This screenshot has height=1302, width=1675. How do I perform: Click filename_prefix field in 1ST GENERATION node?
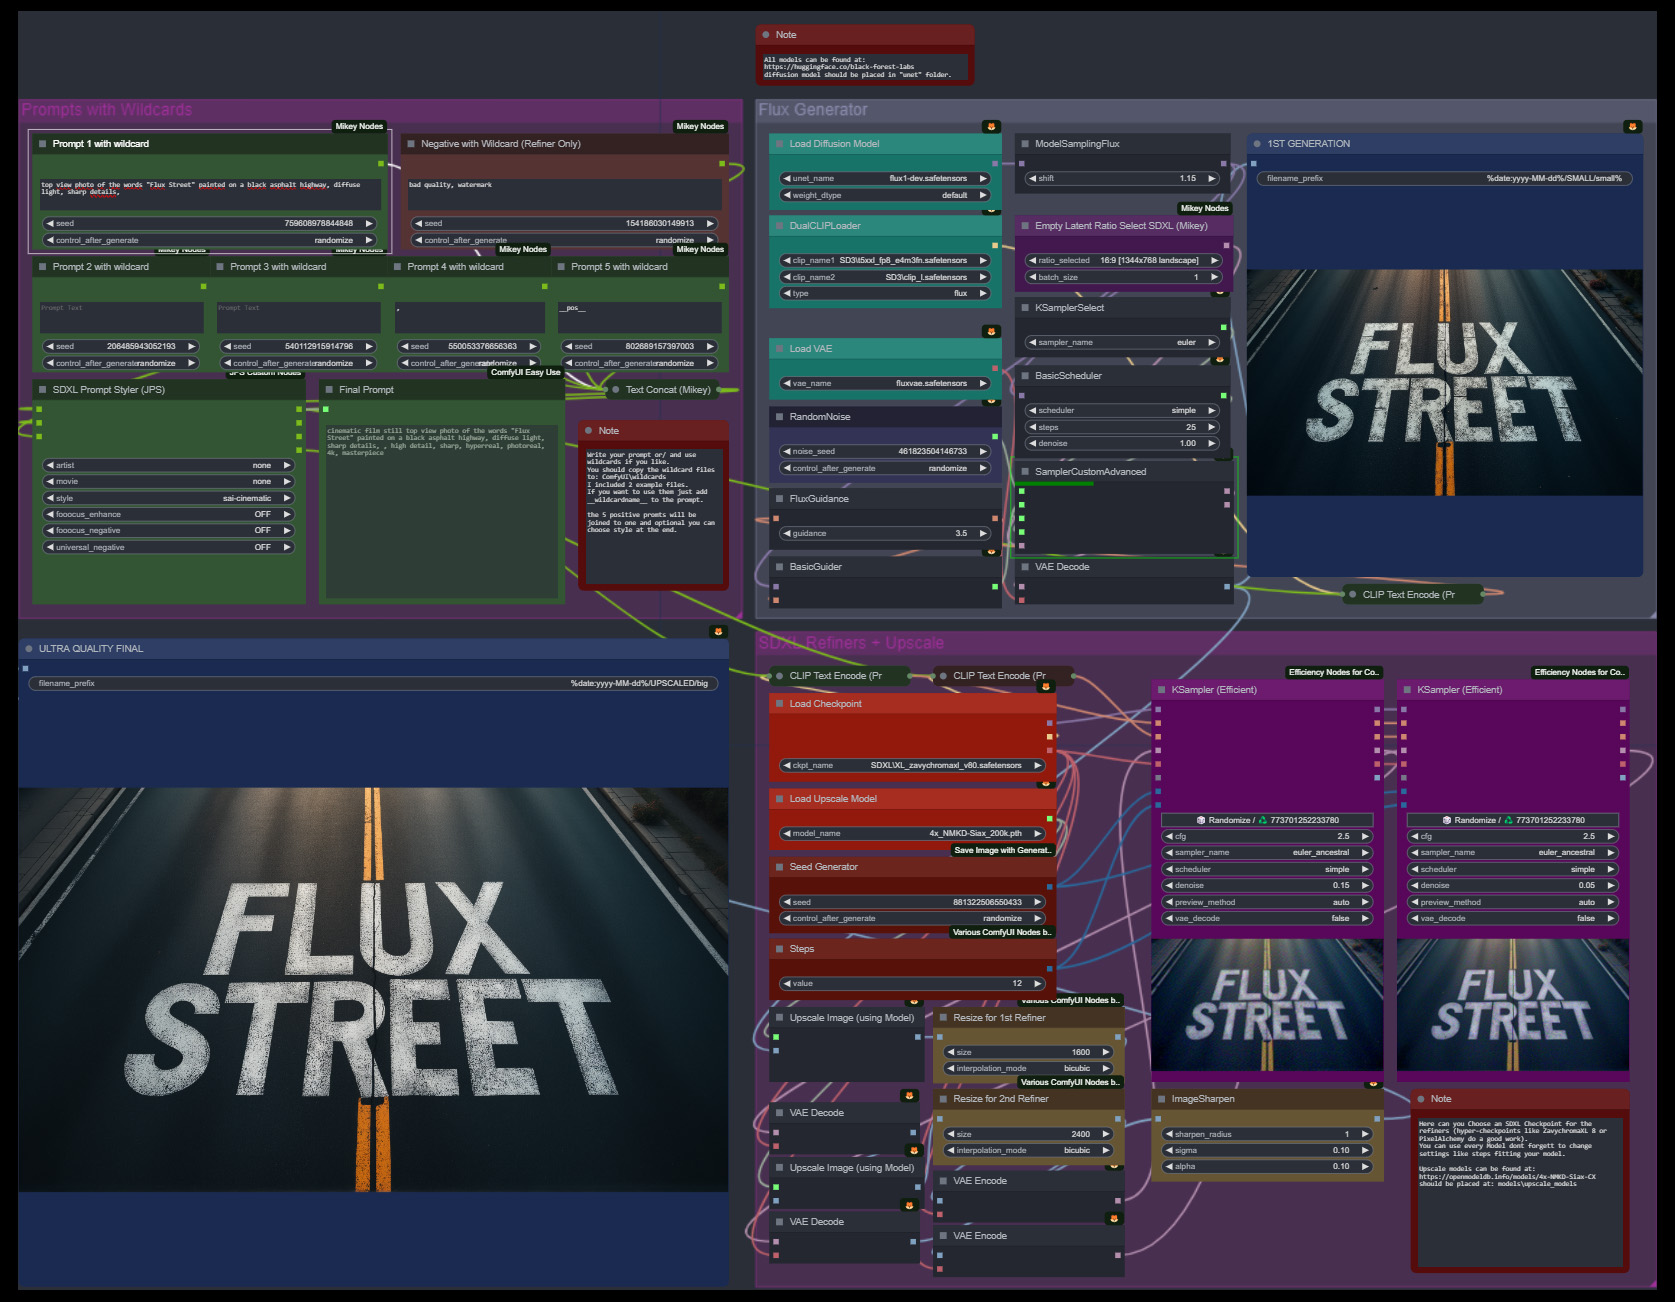(1444, 179)
